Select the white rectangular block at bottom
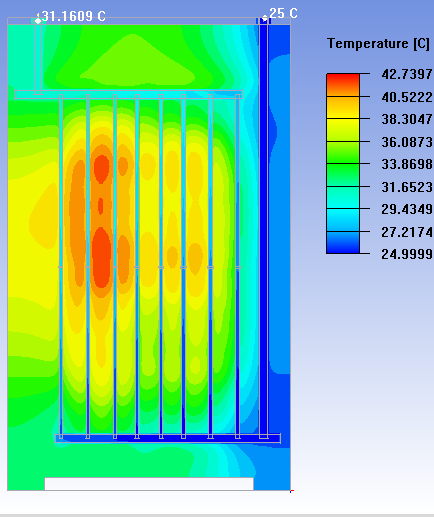This screenshot has height=517, width=434. coord(149,484)
